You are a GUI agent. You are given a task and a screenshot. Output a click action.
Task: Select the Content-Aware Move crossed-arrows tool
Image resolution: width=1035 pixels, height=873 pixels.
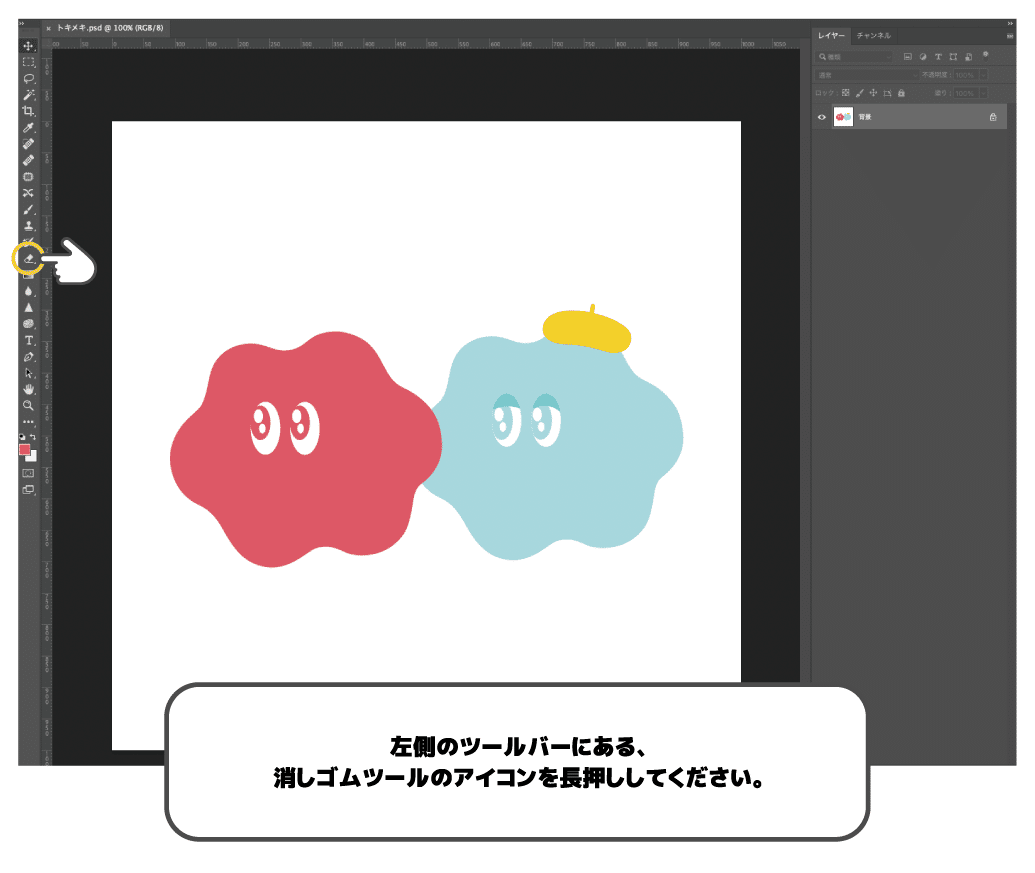pyautogui.click(x=28, y=193)
